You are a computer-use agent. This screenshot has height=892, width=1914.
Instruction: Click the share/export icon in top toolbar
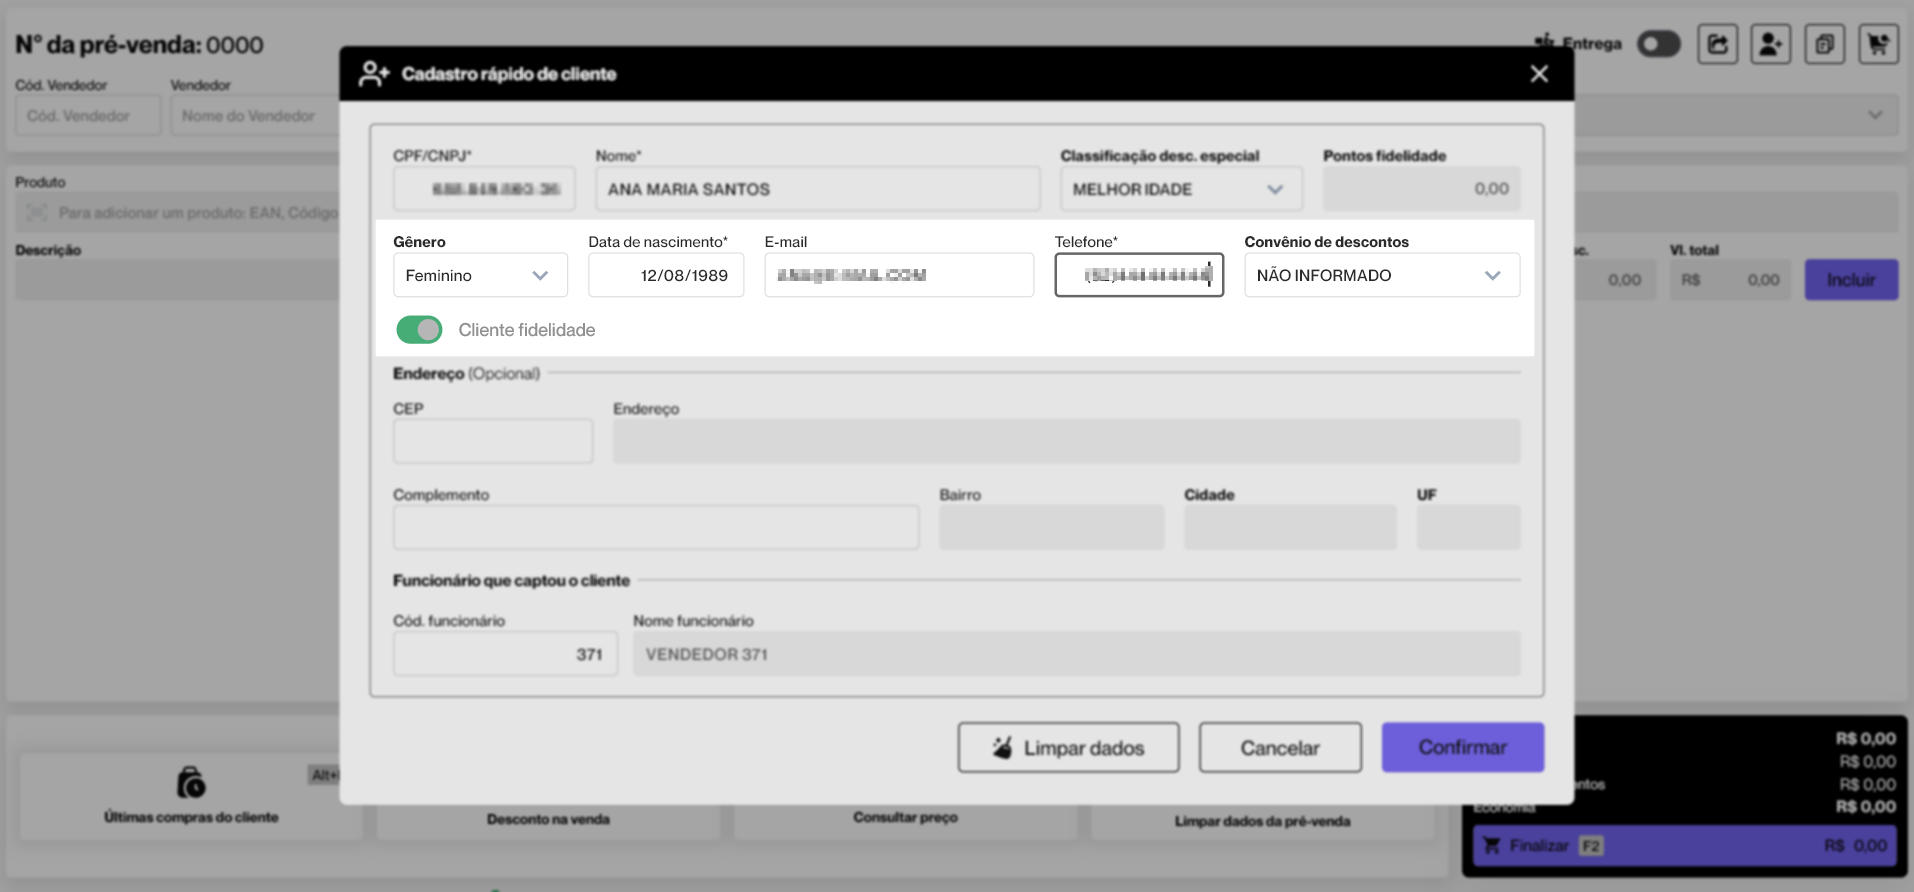click(x=1717, y=44)
